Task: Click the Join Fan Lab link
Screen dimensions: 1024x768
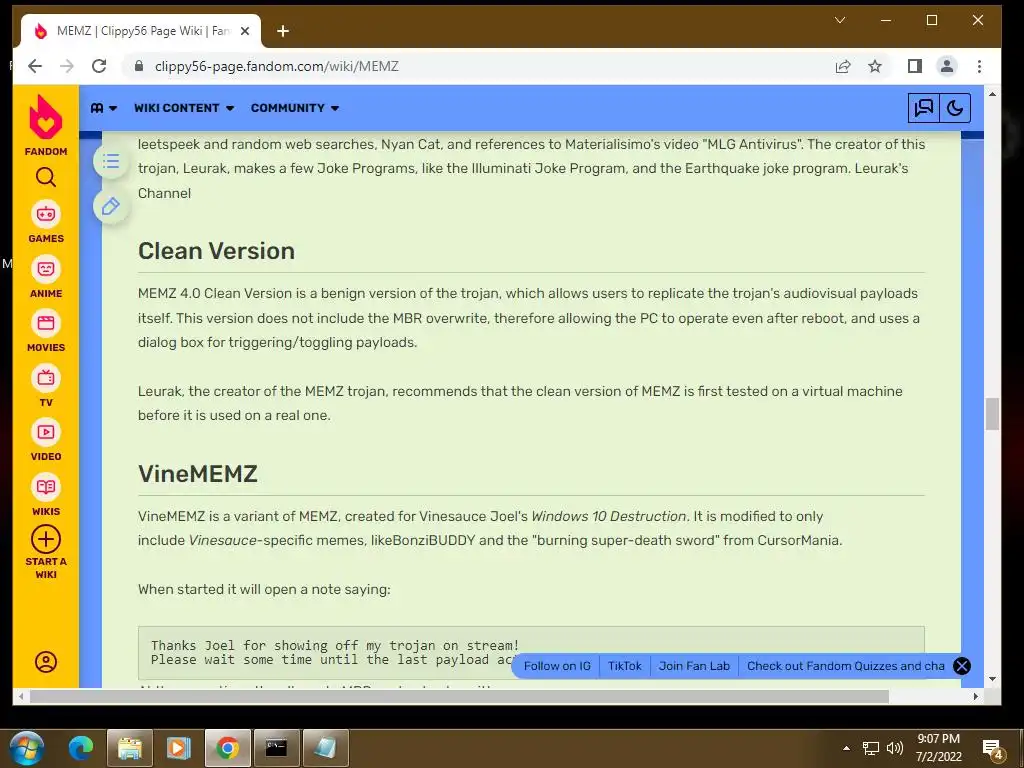Action: click(x=694, y=666)
